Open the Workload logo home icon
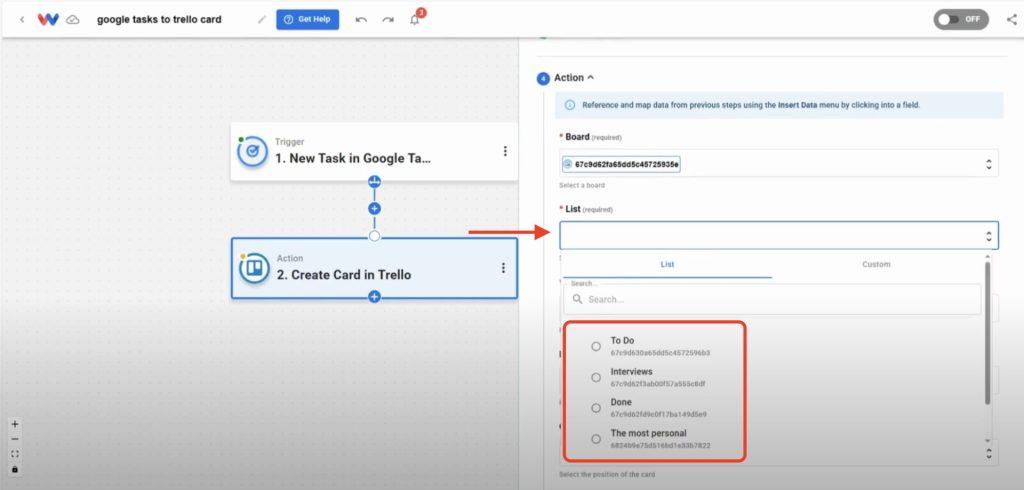The width and height of the screenshot is (1024, 490). [x=48, y=20]
